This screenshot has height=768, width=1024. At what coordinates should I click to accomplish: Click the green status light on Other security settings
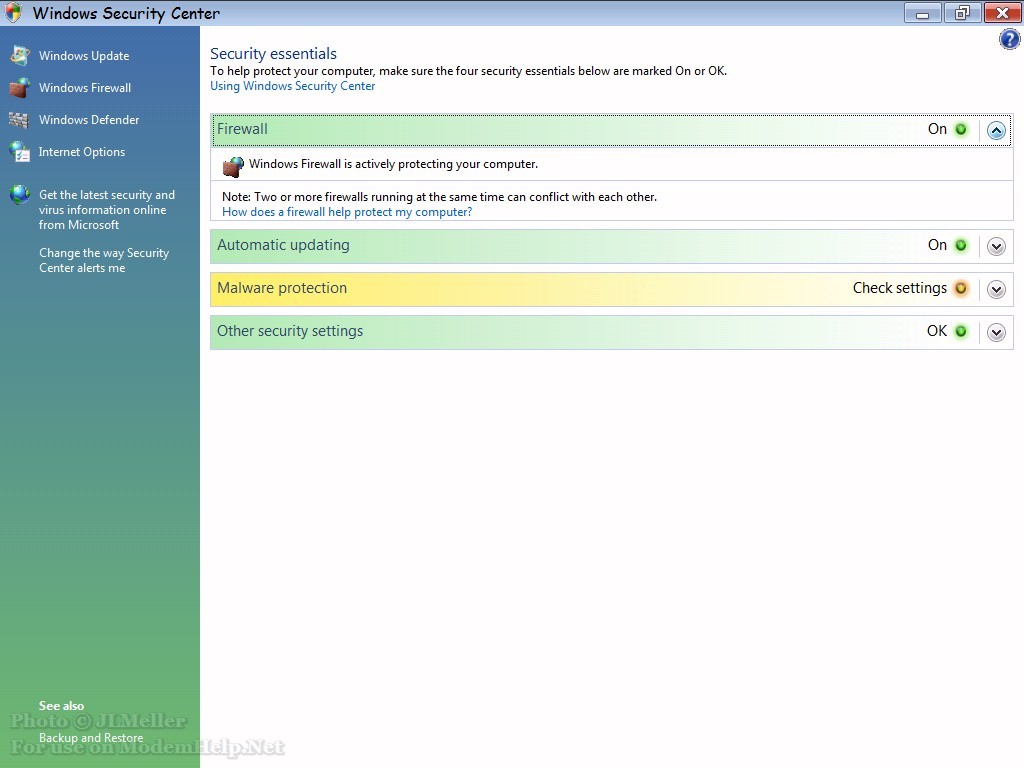click(961, 332)
